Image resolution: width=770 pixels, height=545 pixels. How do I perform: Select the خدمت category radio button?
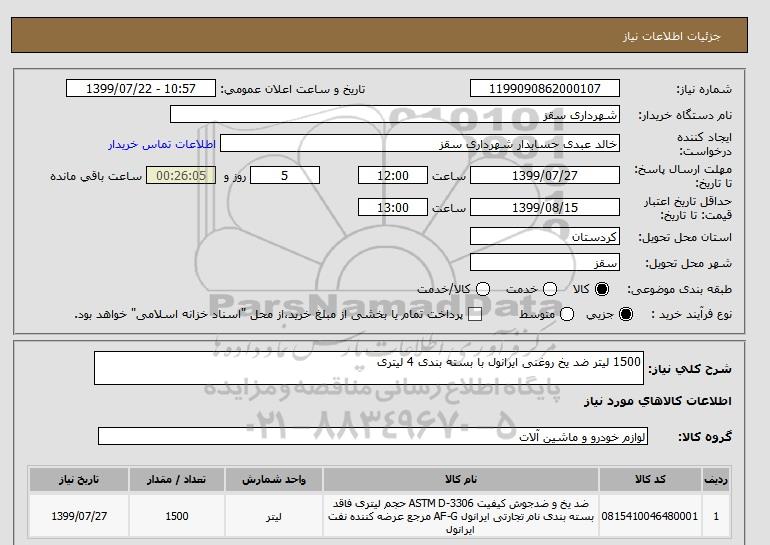click(550, 289)
